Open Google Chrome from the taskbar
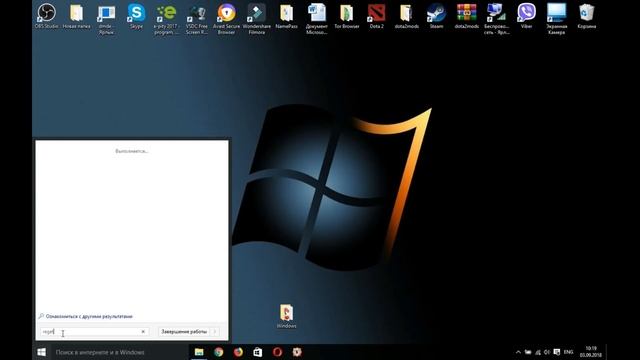The width and height of the screenshot is (640, 360). point(219,352)
